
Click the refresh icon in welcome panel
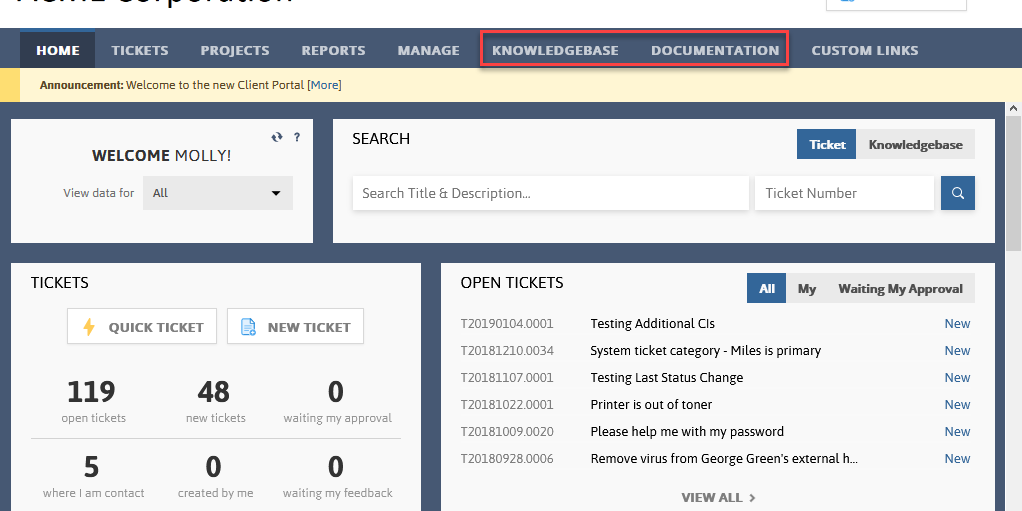coord(277,137)
